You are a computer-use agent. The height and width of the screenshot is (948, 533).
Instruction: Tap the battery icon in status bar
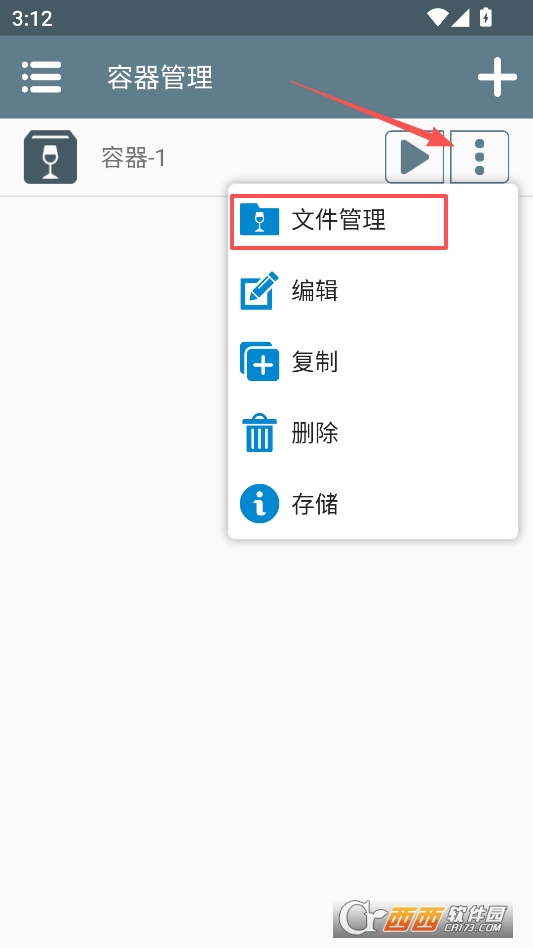[486, 18]
